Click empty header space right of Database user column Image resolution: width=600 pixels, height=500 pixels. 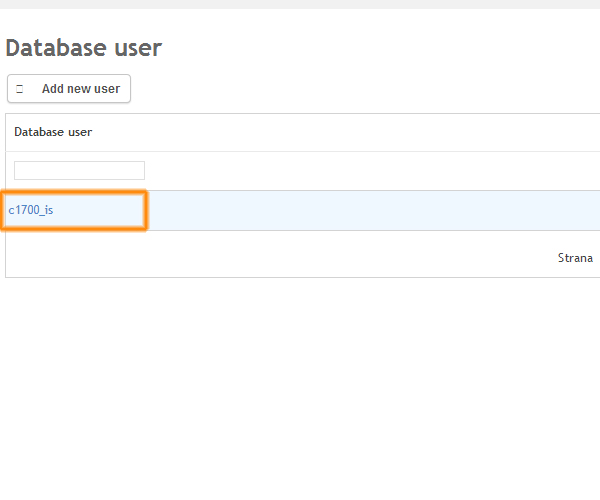(350, 132)
